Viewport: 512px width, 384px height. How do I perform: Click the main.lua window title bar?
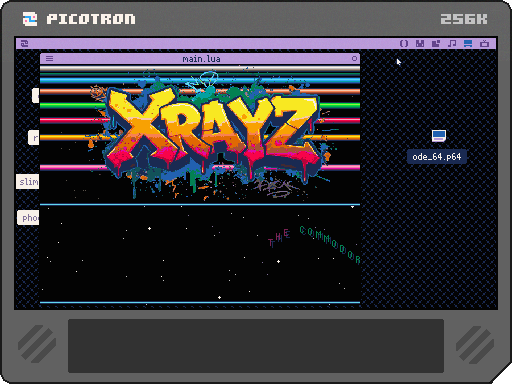[x=200, y=59]
